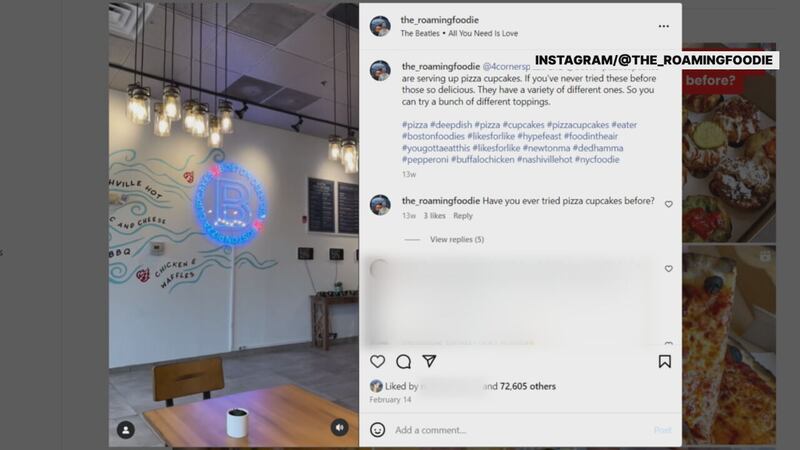
Task: Open the #bostonfoodies hashtag
Action: [x=433, y=136]
